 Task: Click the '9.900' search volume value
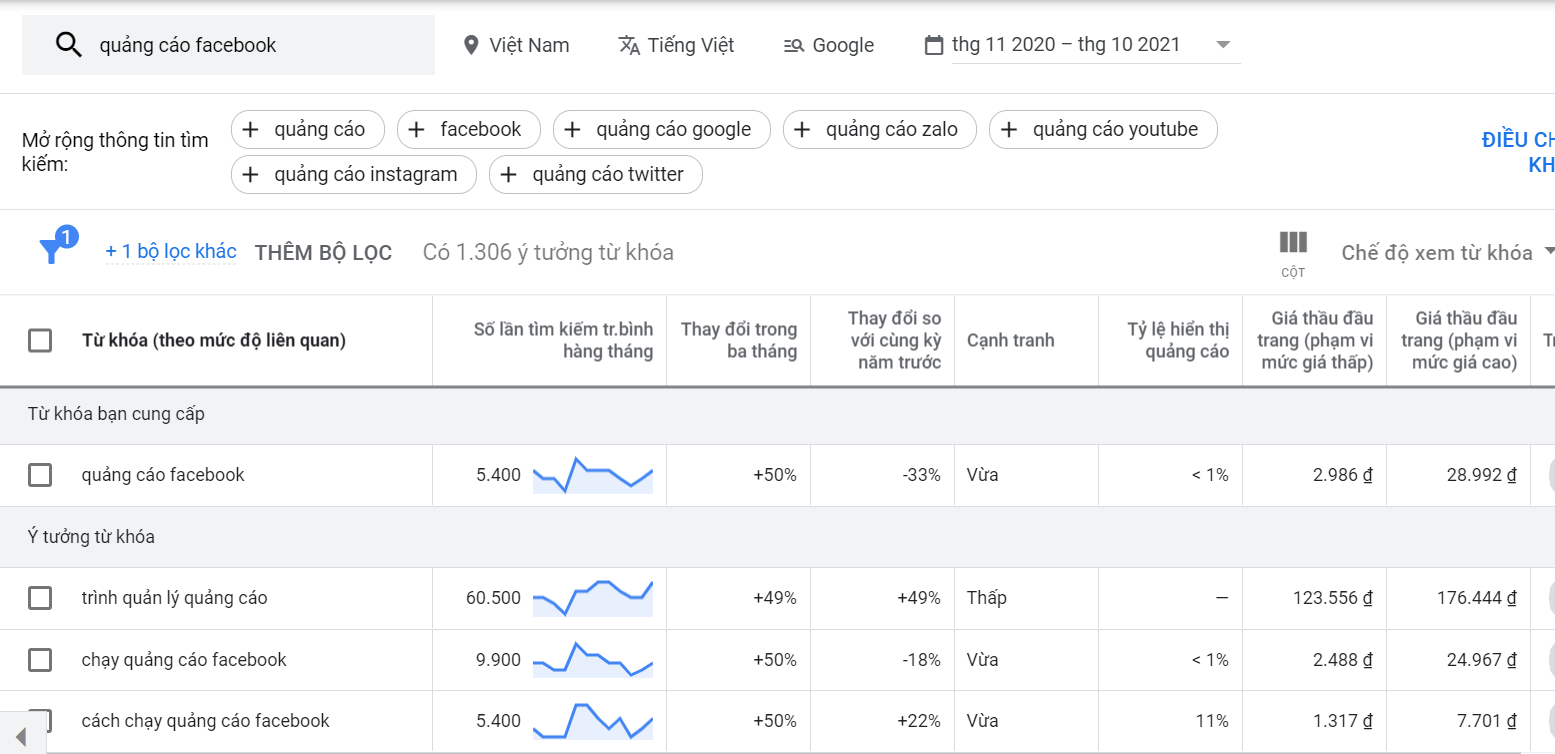[498, 660]
